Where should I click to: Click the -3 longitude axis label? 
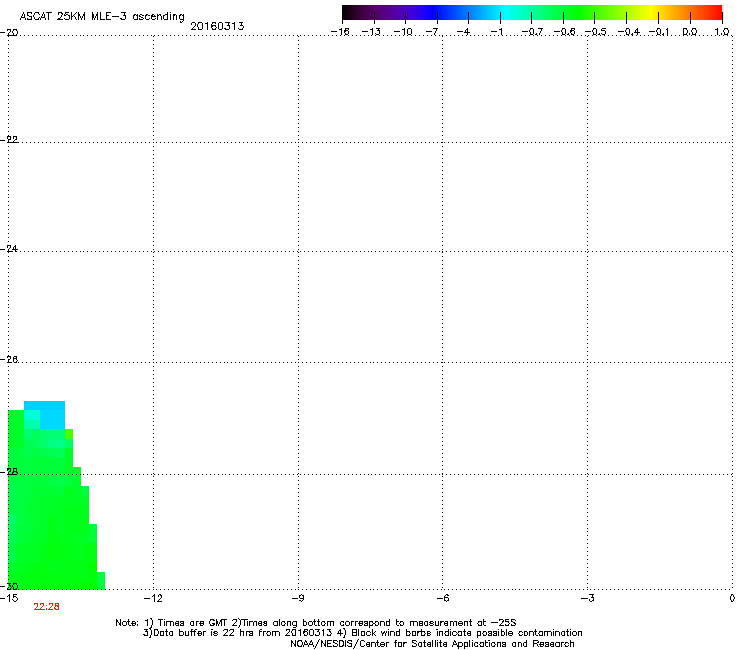click(587, 599)
